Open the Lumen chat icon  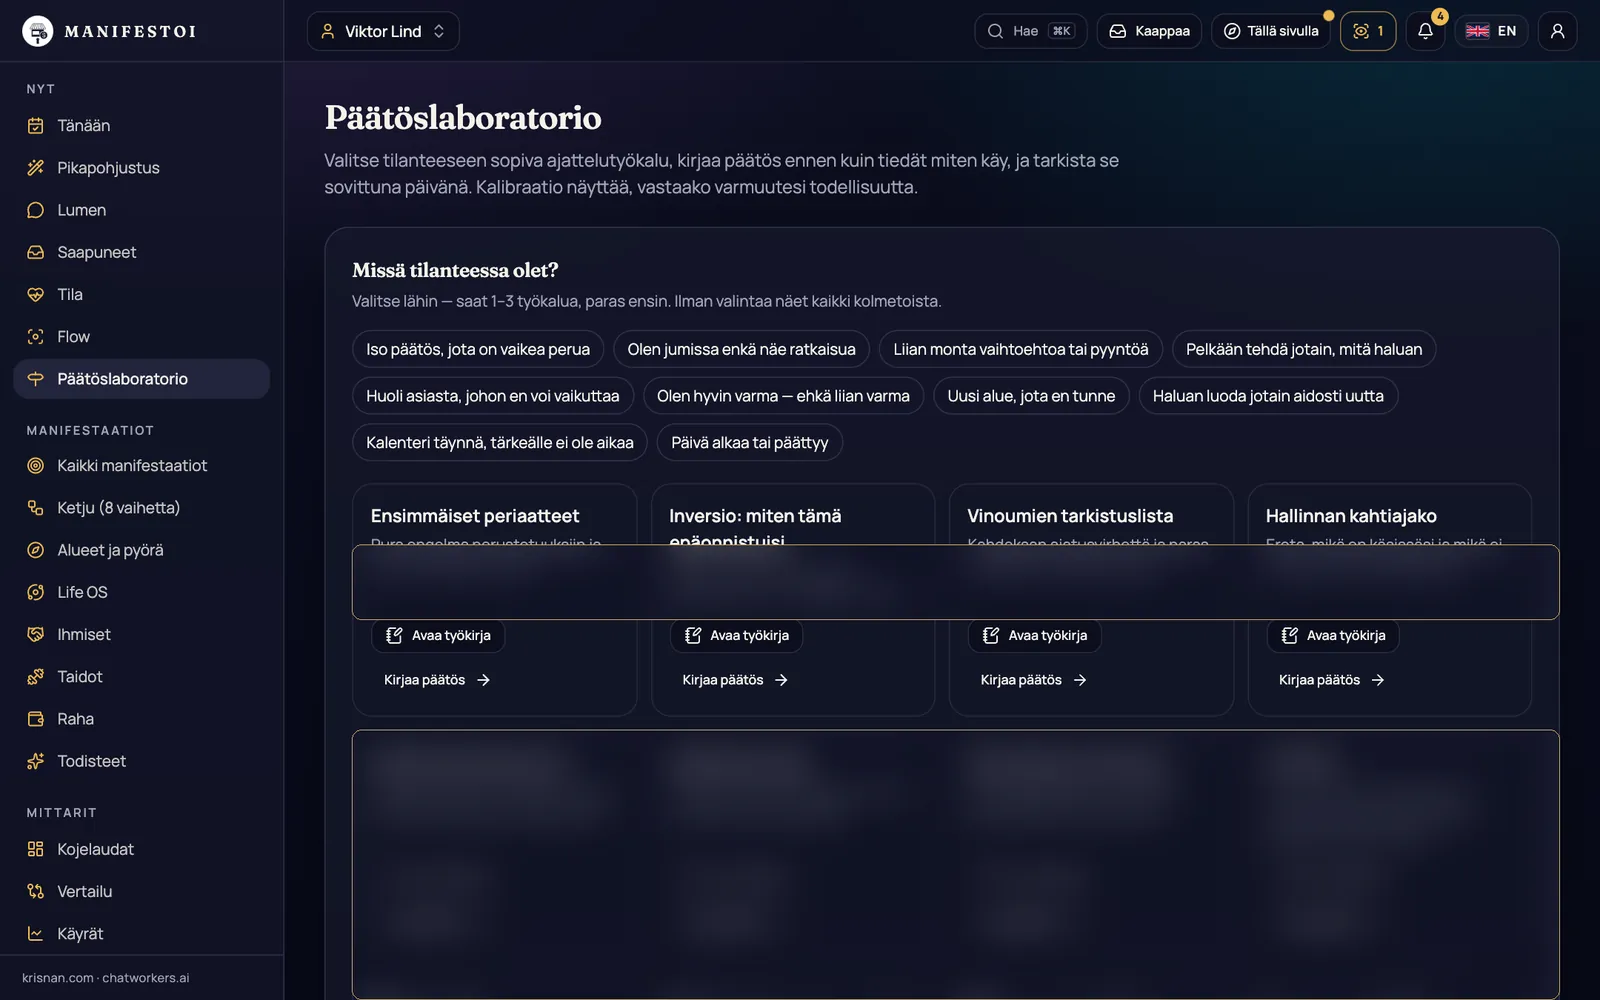(x=36, y=210)
